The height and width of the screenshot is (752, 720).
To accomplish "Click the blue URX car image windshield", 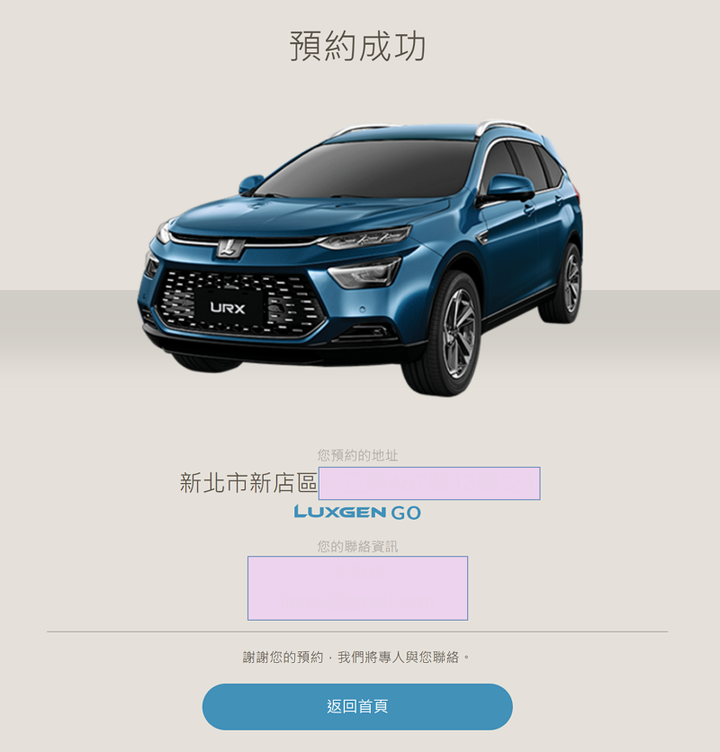I will 369,169.
